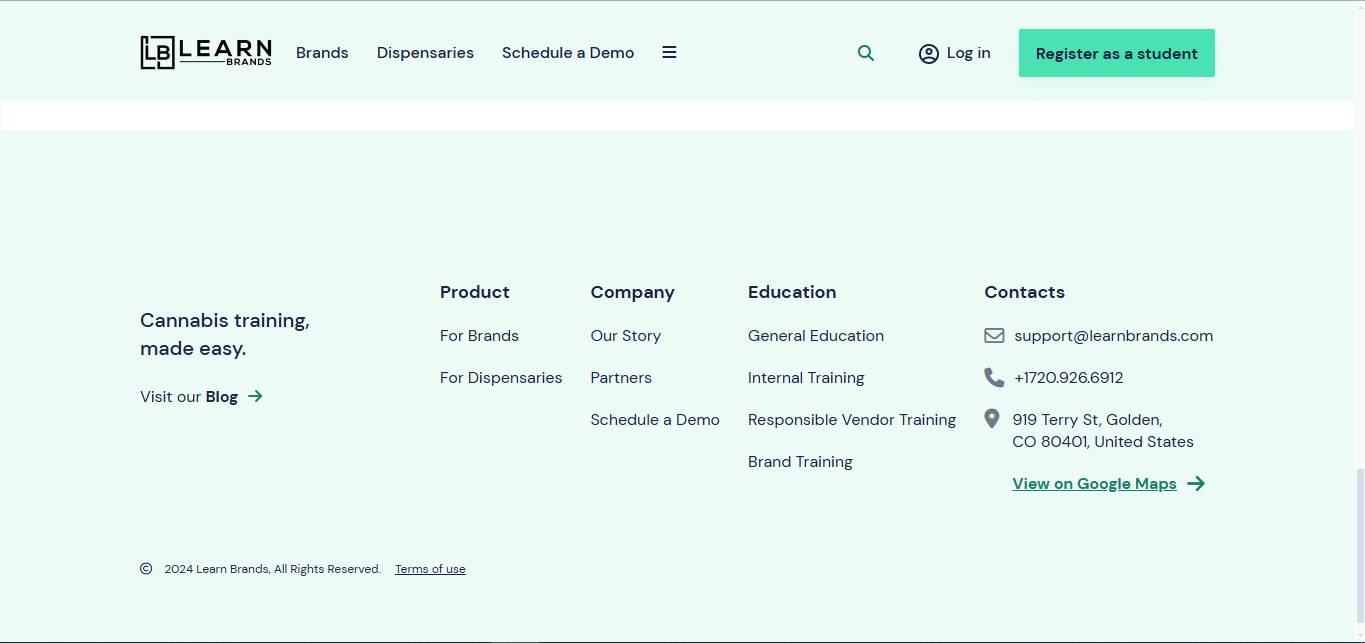Viewport: 1365px width, 643px height.
Task: Visit the Our Story page
Action: pos(625,336)
